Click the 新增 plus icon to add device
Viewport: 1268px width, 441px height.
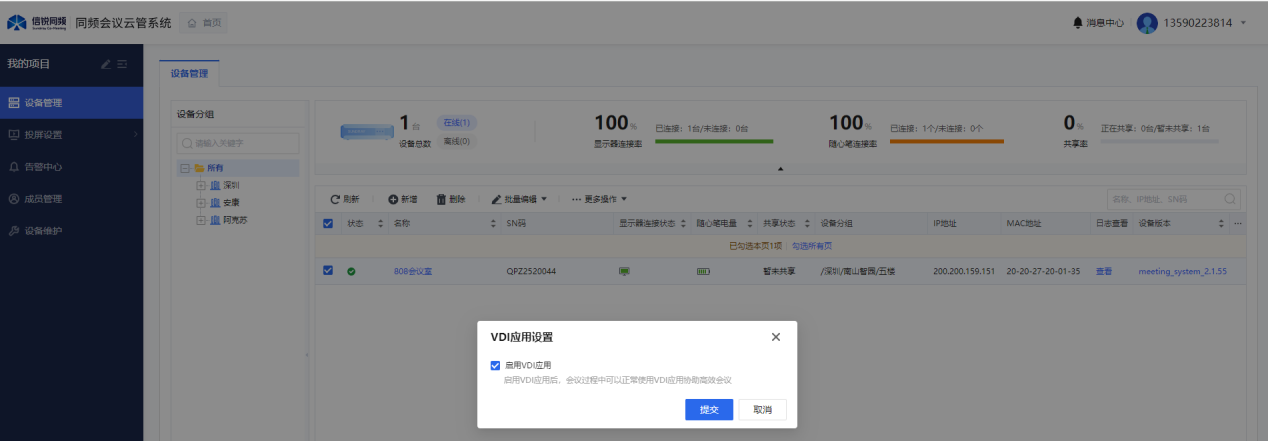coord(393,199)
